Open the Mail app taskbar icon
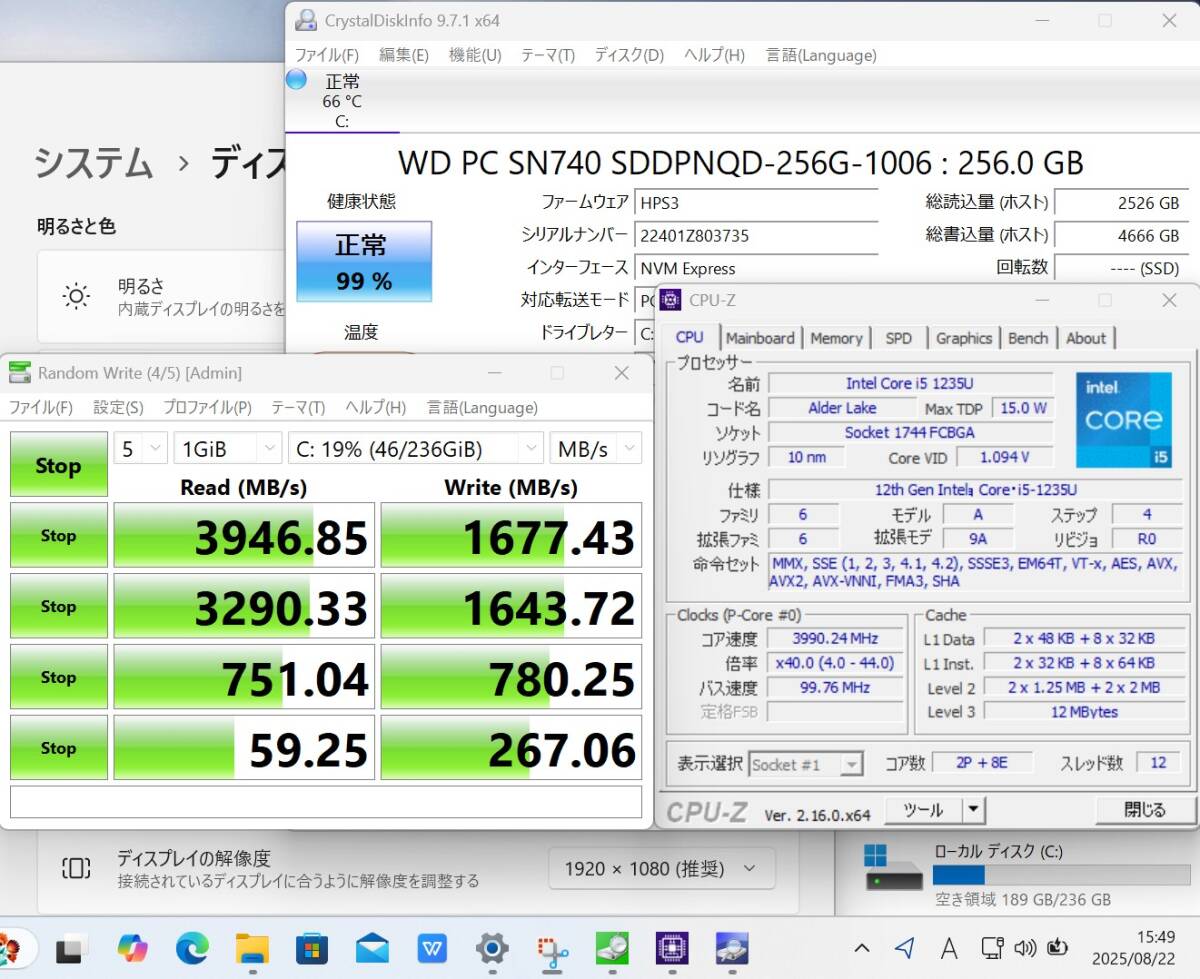 (x=372, y=947)
